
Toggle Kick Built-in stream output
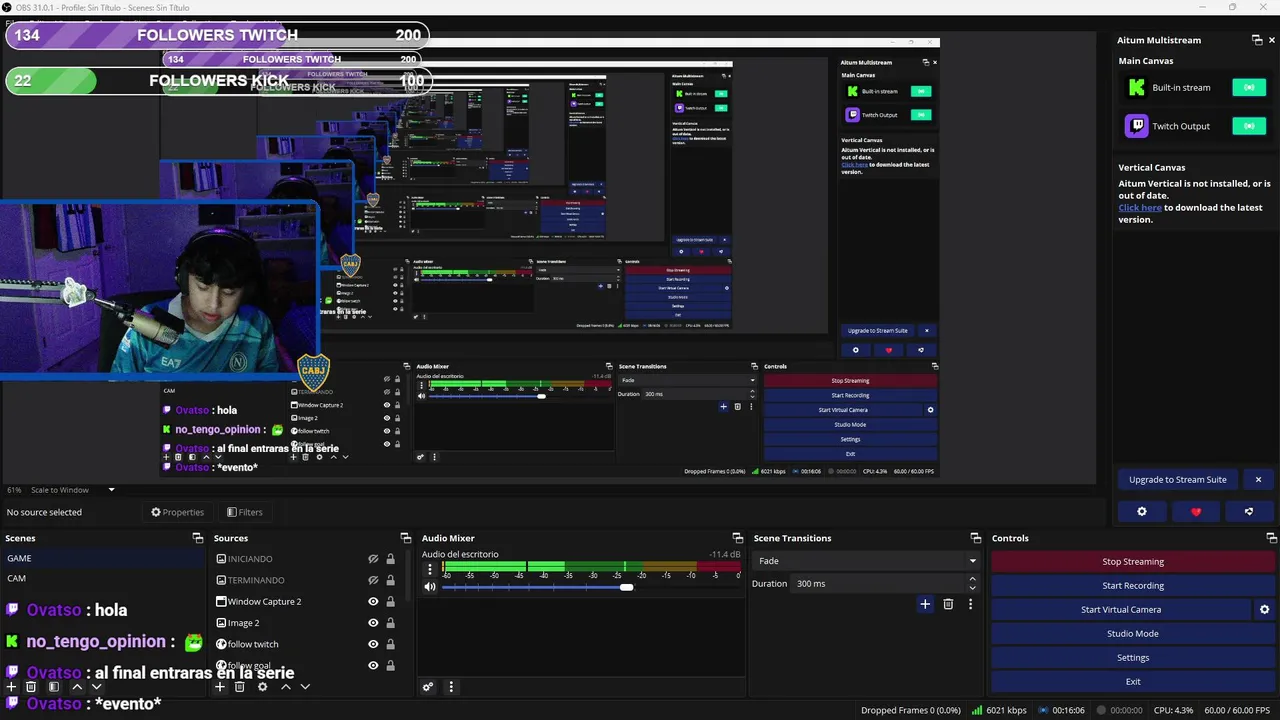1249,87
